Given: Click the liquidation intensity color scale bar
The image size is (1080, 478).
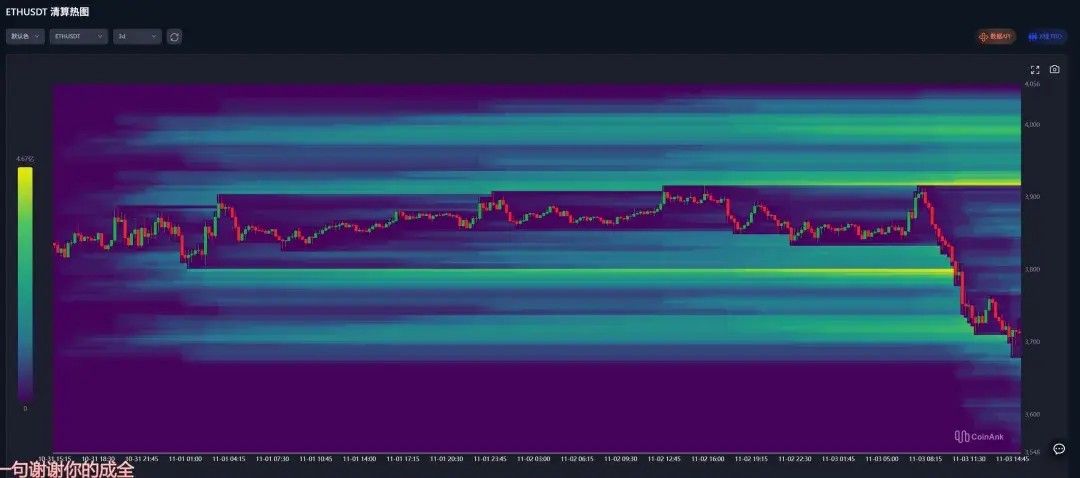Looking at the screenshot, I should click(x=25, y=284).
